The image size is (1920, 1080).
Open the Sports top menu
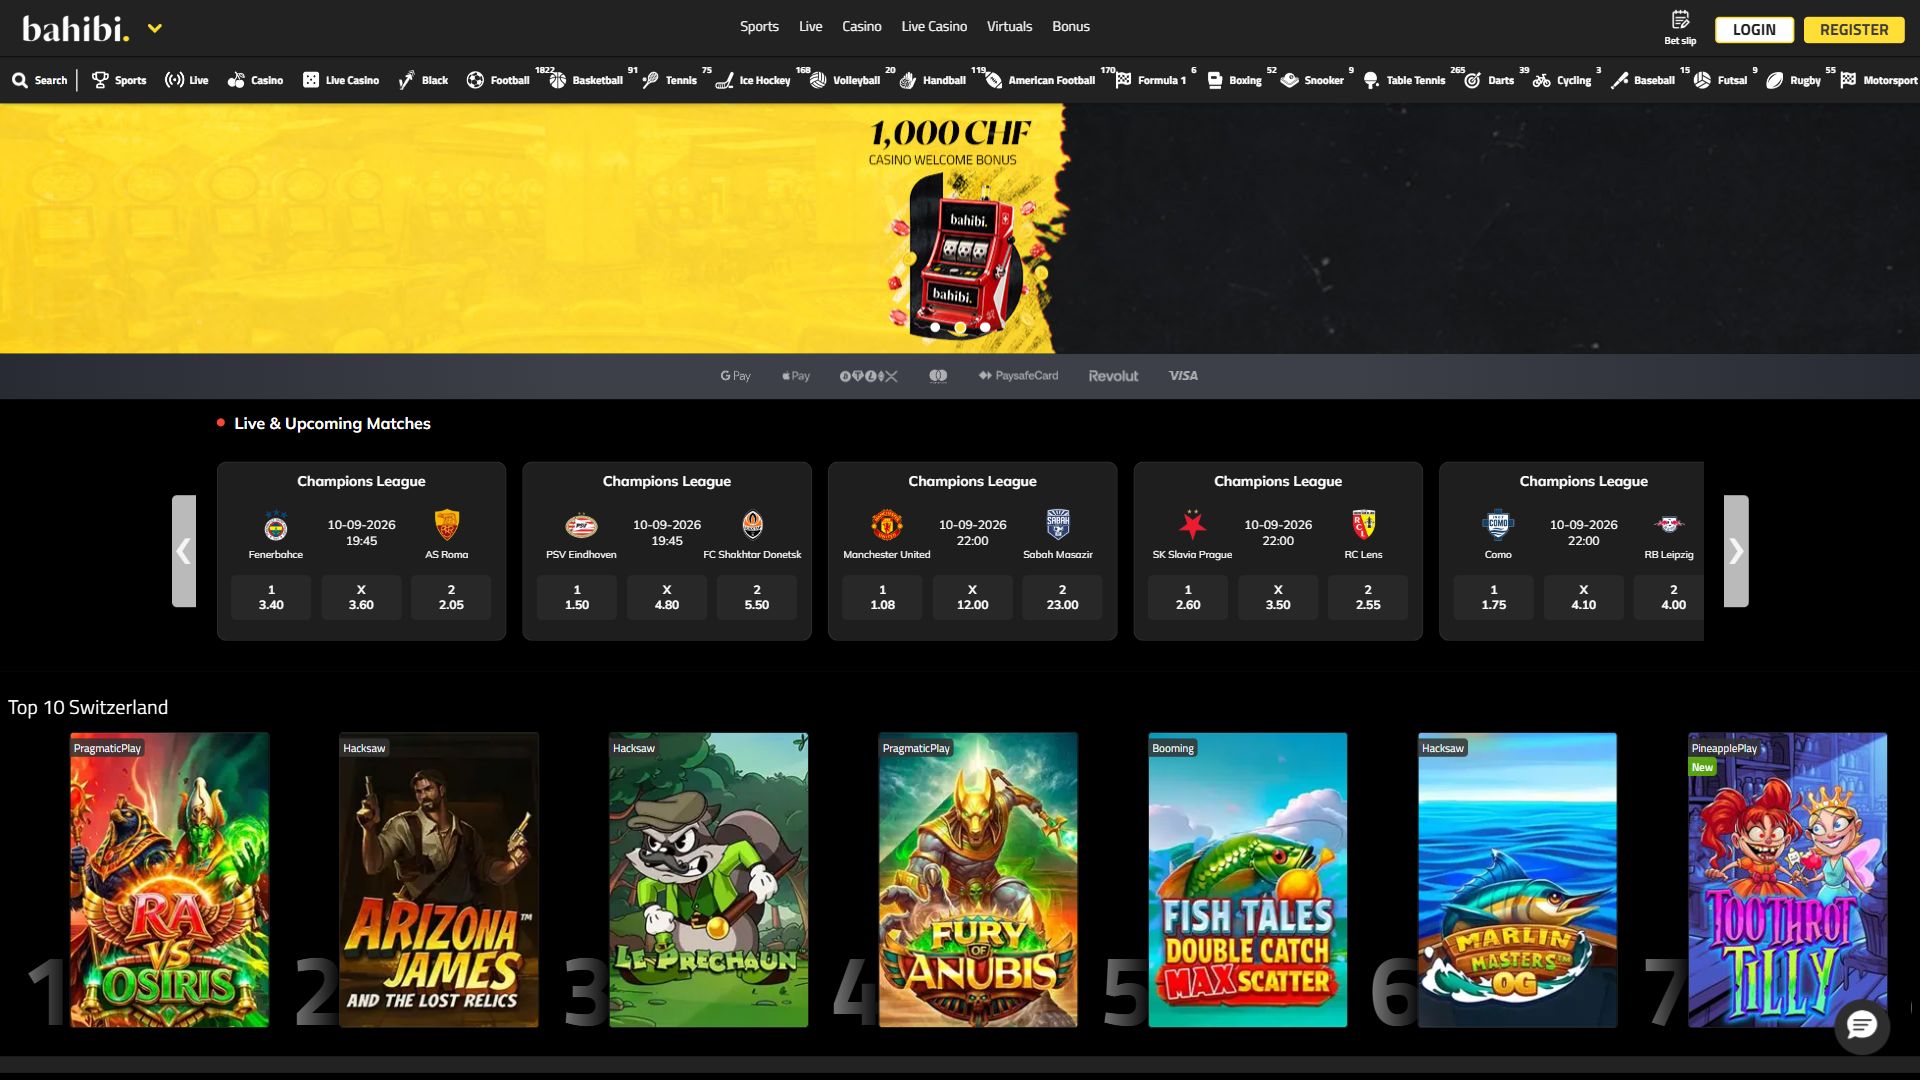[x=759, y=27]
